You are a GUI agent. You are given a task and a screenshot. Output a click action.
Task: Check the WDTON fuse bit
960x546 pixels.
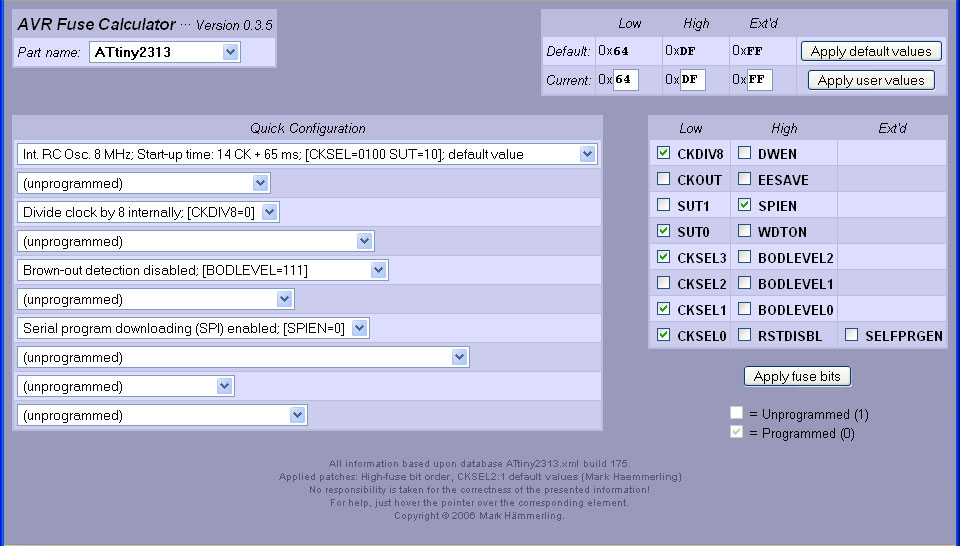point(745,232)
